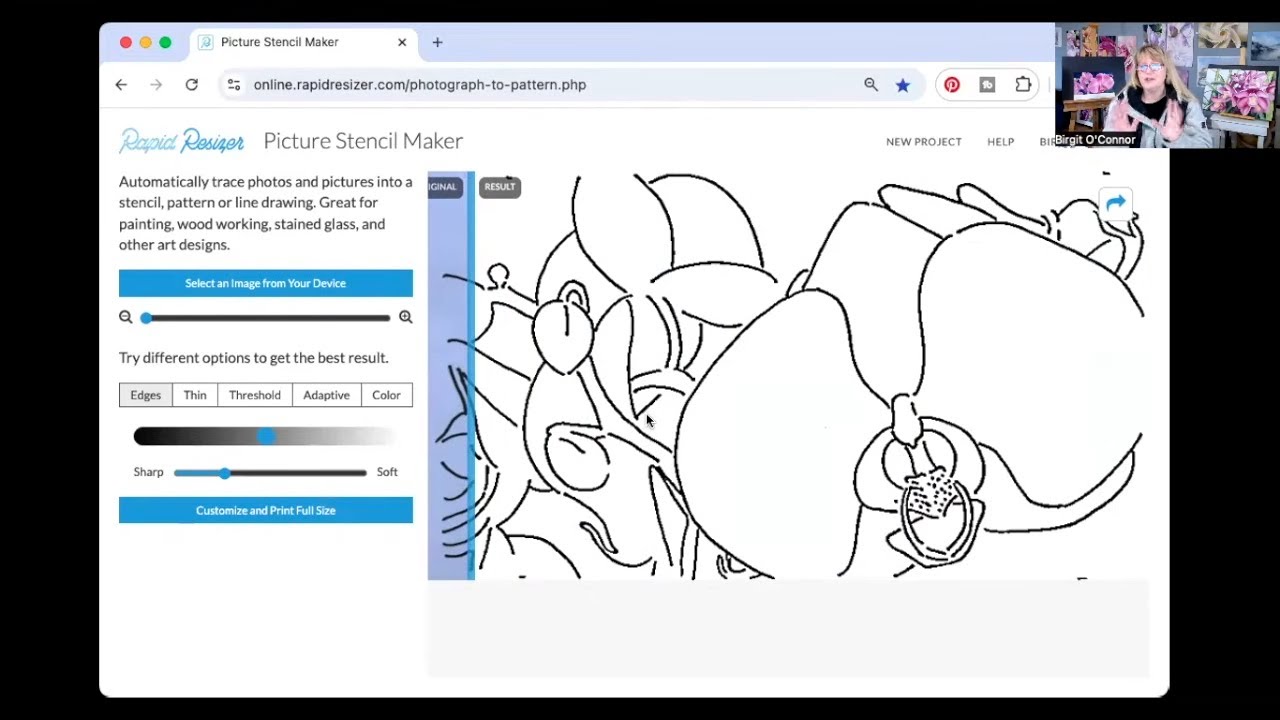This screenshot has height=720, width=1280.
Task: Open the NEW PROJECT link
Action: pos(923,142)
